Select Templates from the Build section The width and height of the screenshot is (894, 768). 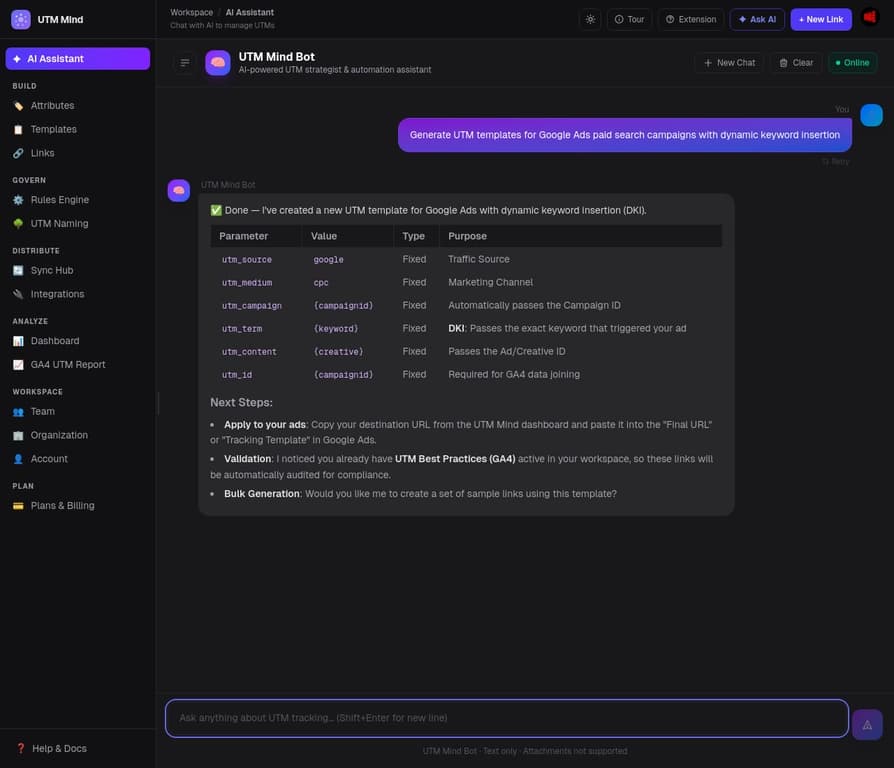pyautogui.click(x=55, y=128)
